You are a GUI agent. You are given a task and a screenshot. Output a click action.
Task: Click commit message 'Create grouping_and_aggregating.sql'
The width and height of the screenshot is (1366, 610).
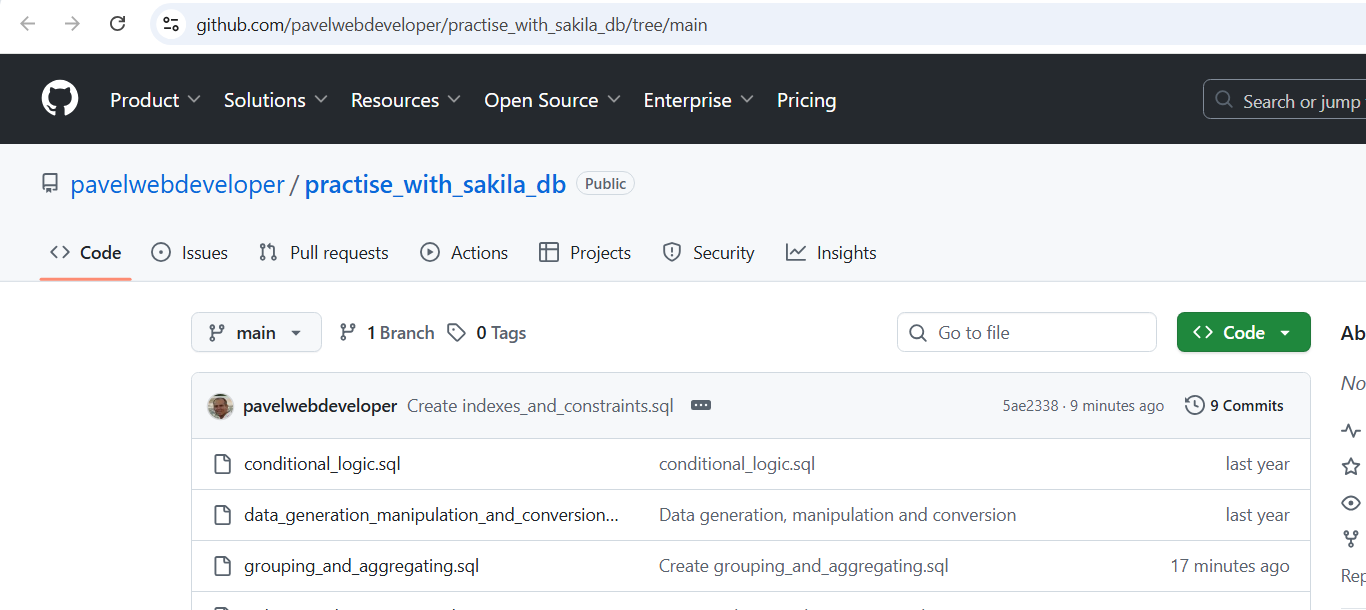[x=803, y=566]
